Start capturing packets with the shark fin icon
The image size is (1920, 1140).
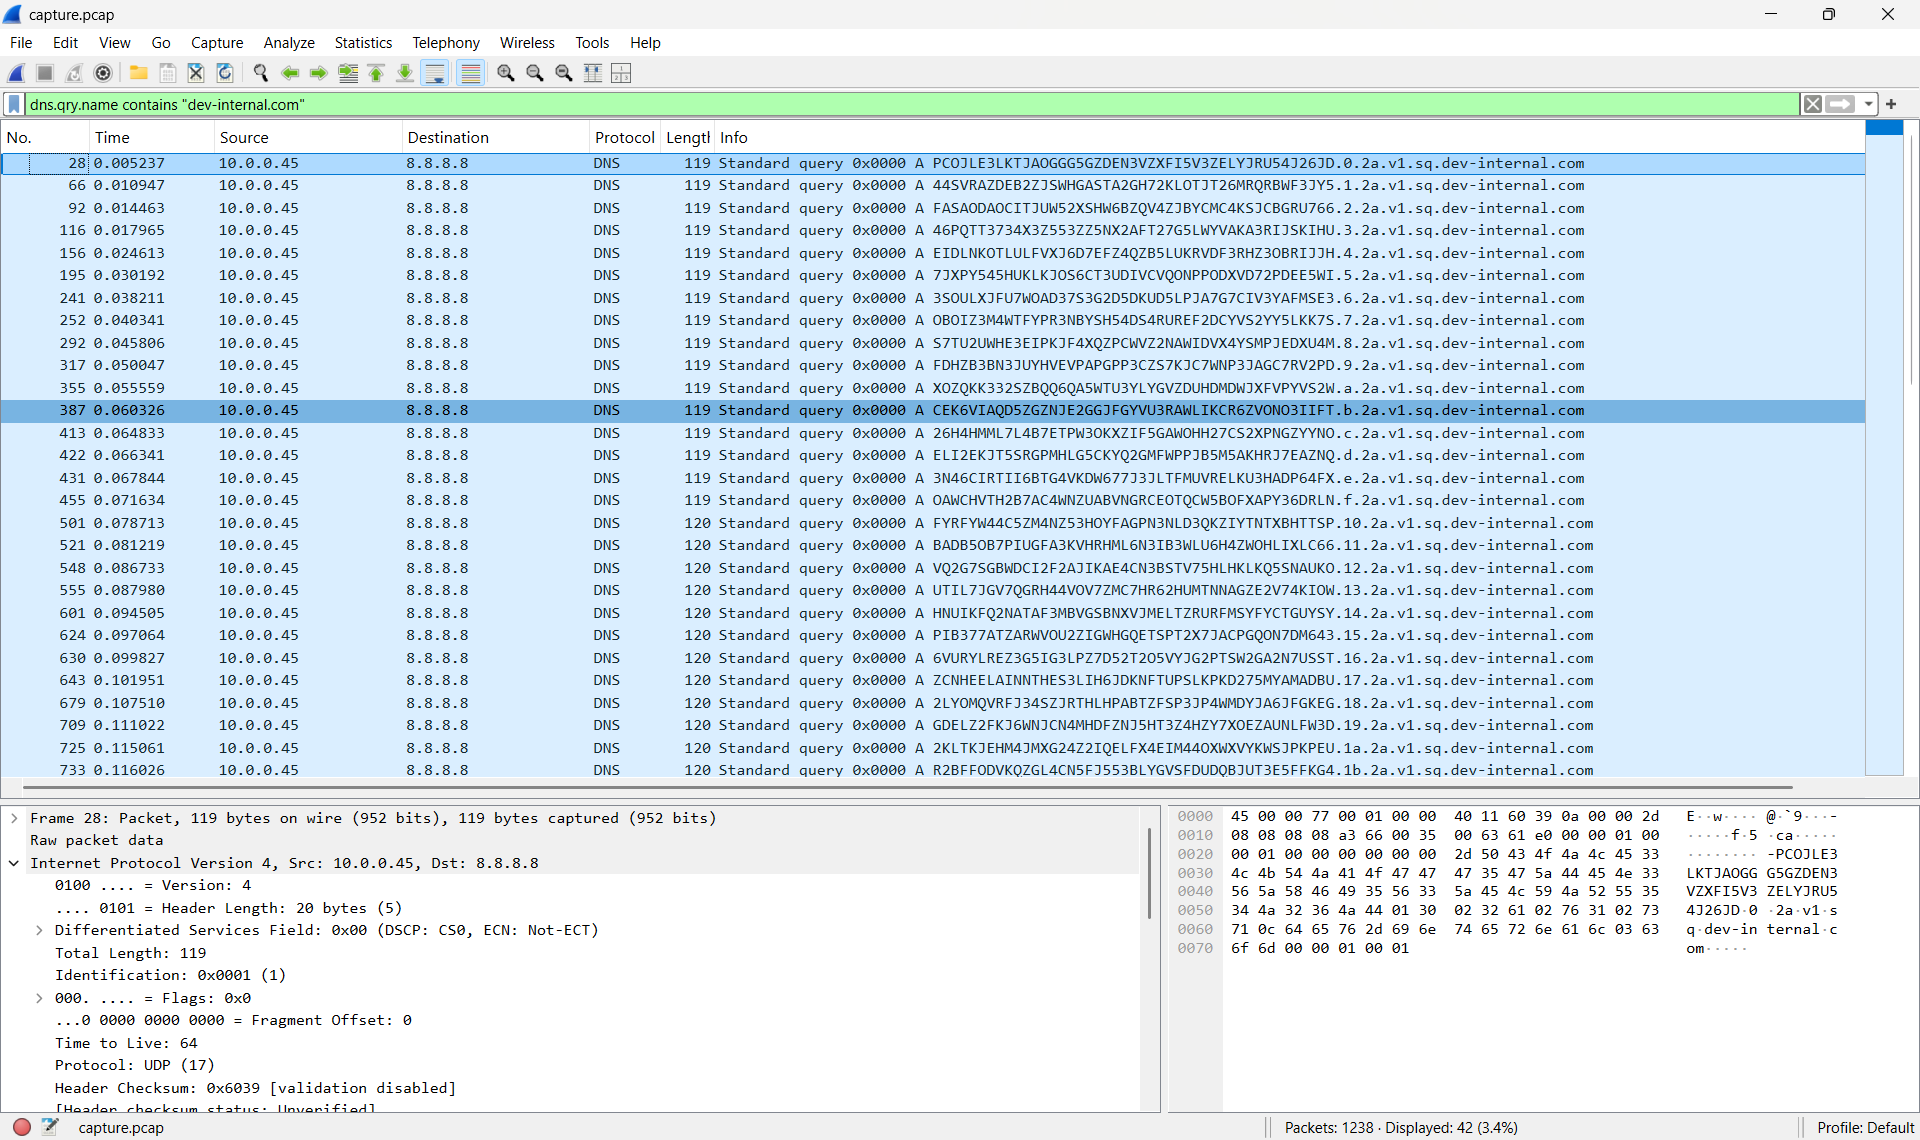point(17,73)
